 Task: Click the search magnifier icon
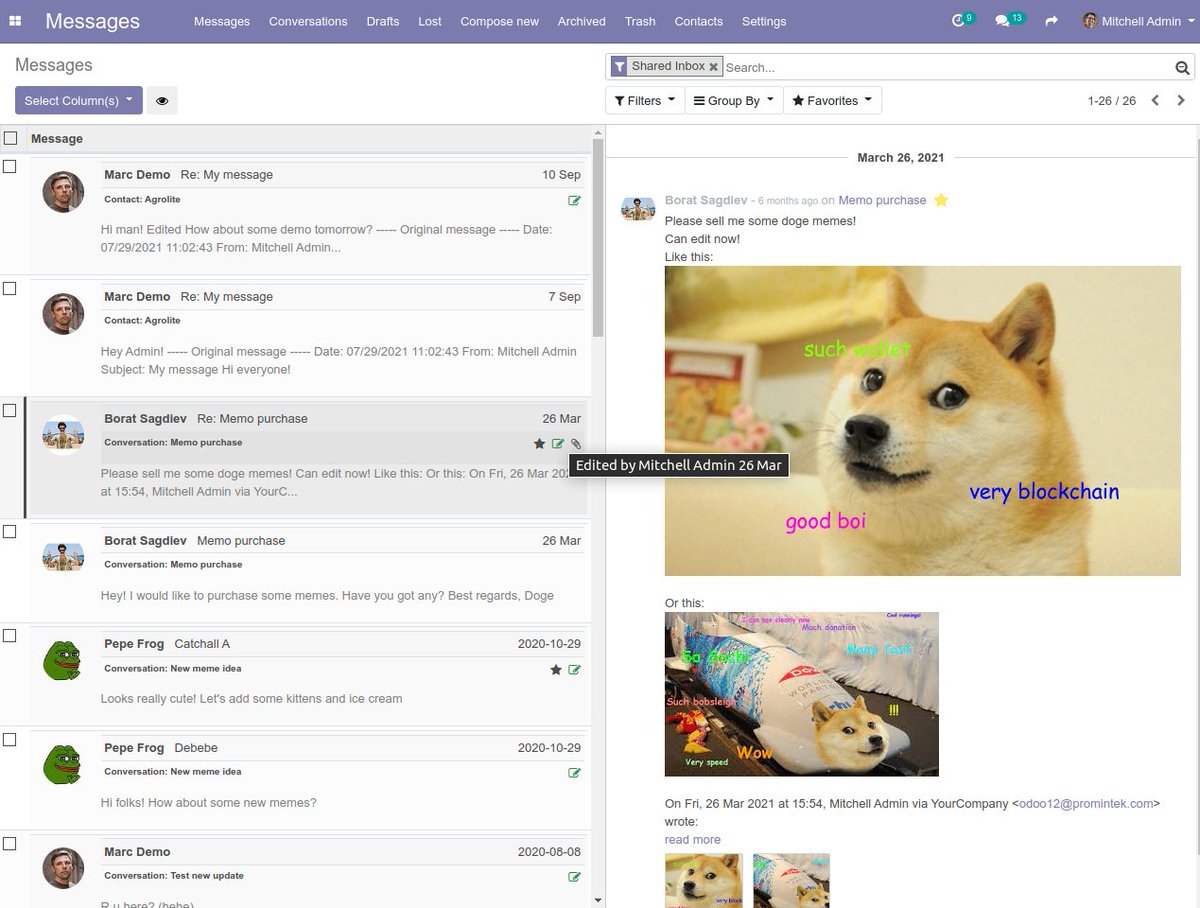pos(1182,68)
